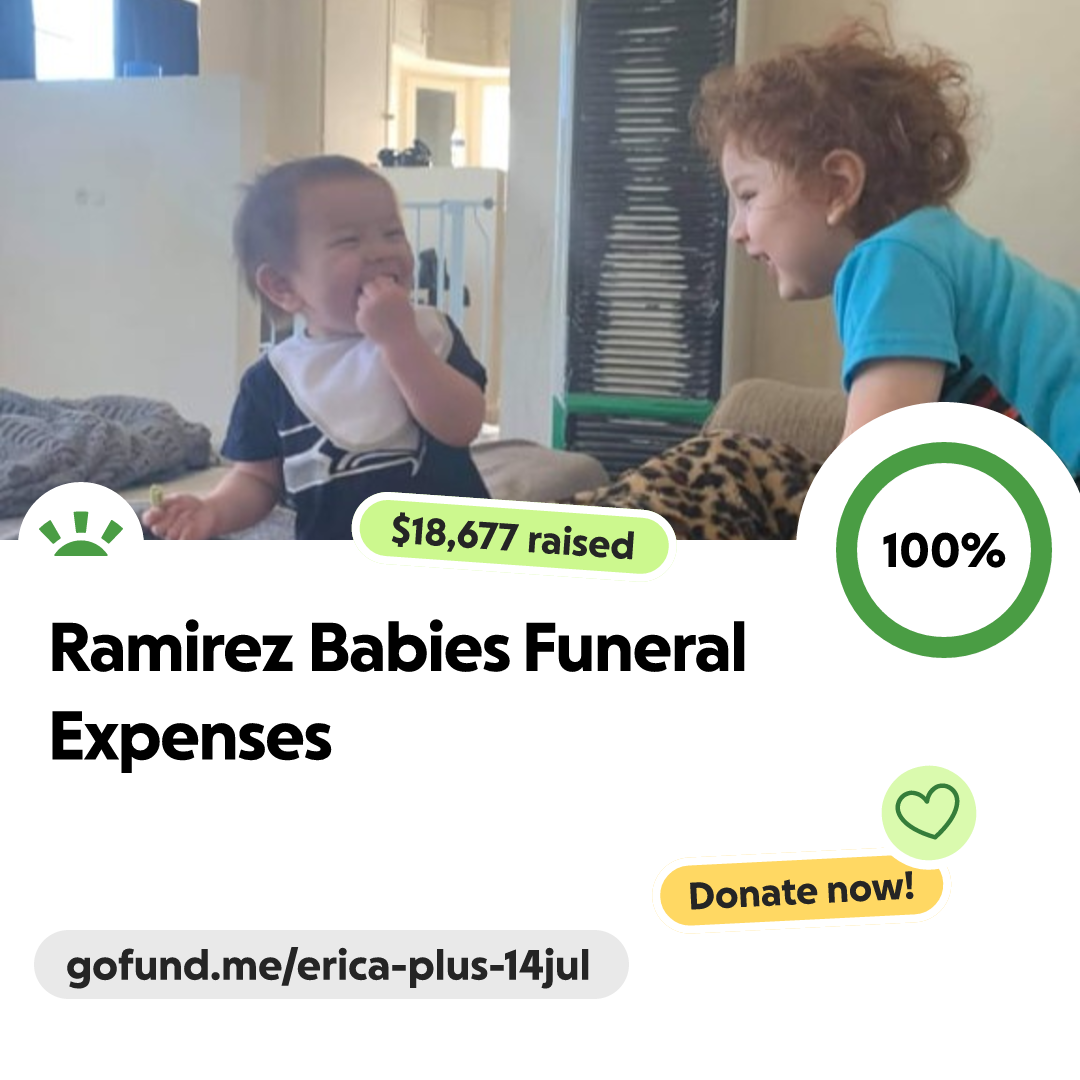This screenshot has width=1080, height=1080.
Task: Select the Ramirez Babies Funeral Expenses title
Action: [x=397, y=692]
